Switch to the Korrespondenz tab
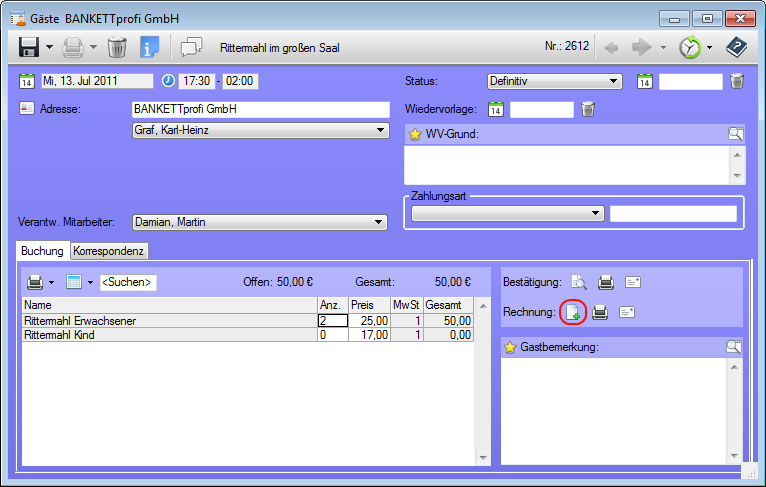 [x=108, y=251]
